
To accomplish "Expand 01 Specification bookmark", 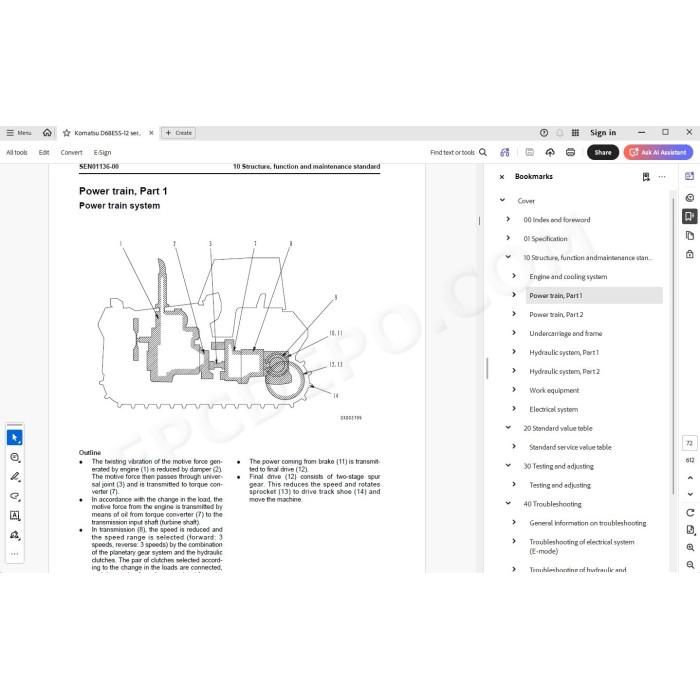I will click(x=508, y=238).
